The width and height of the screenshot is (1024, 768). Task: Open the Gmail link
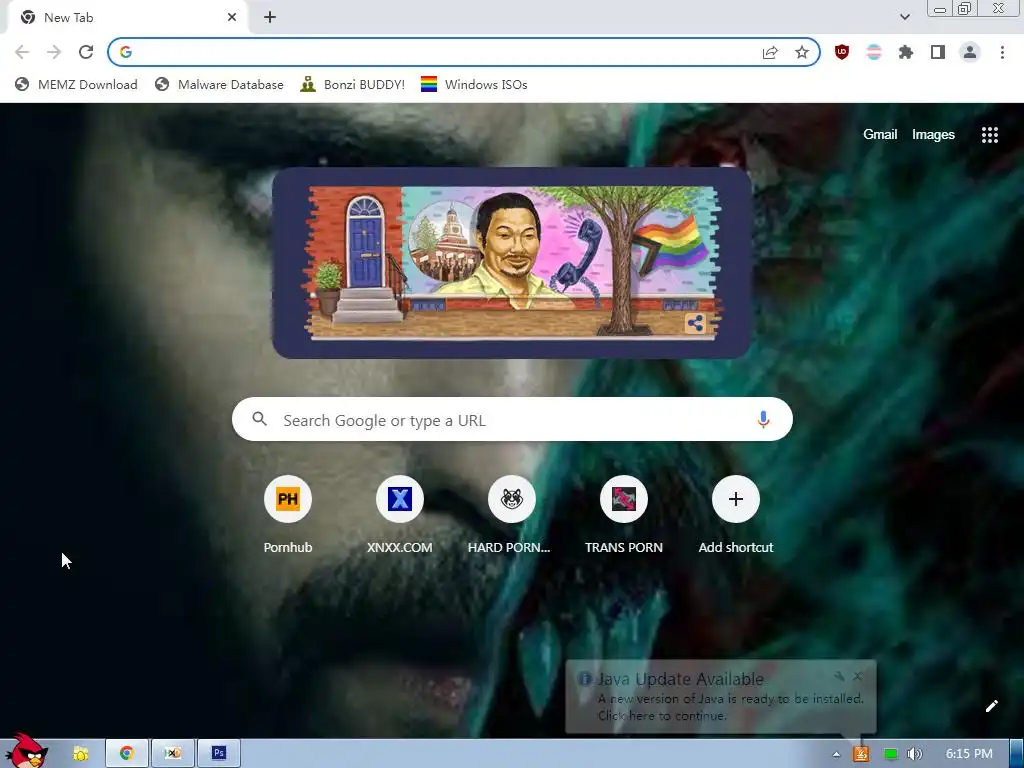coord(880,135)
